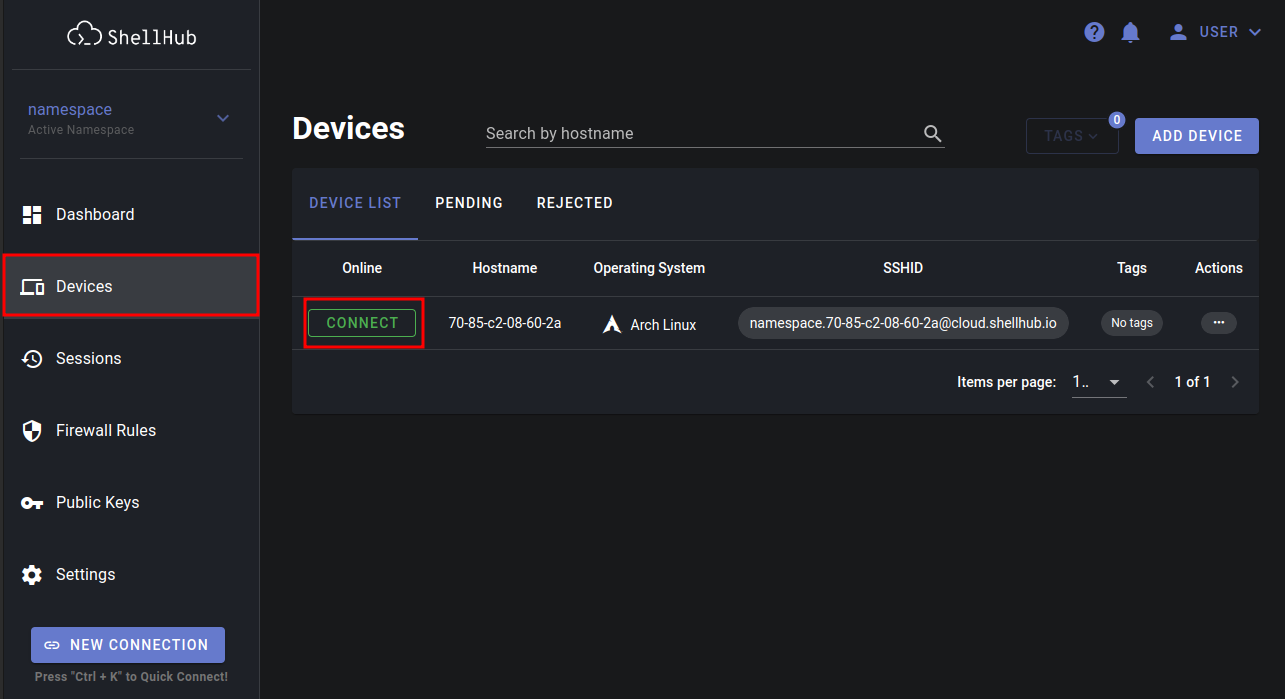
Task: Open the TAGS filter dropdown
Action: [x=1072, y=136]
